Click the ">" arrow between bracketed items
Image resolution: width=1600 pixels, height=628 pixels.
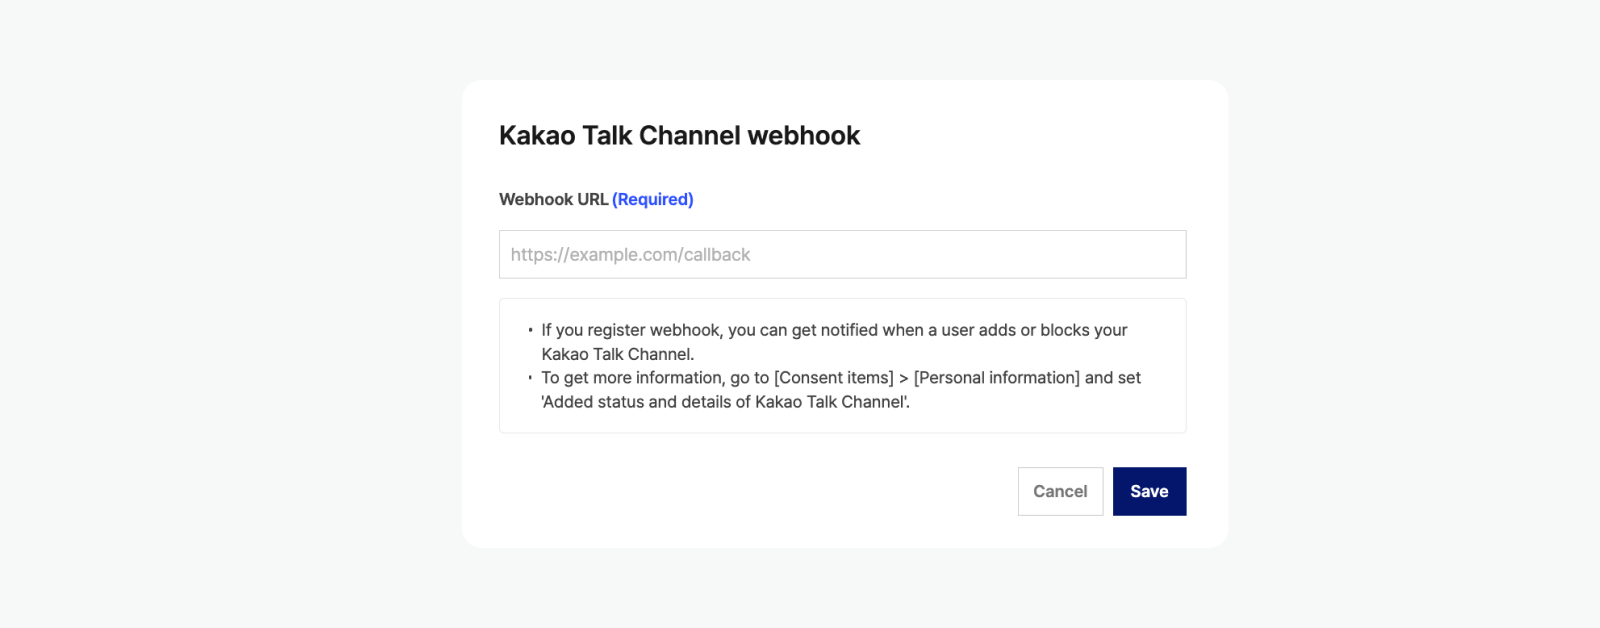coord(904,378)
